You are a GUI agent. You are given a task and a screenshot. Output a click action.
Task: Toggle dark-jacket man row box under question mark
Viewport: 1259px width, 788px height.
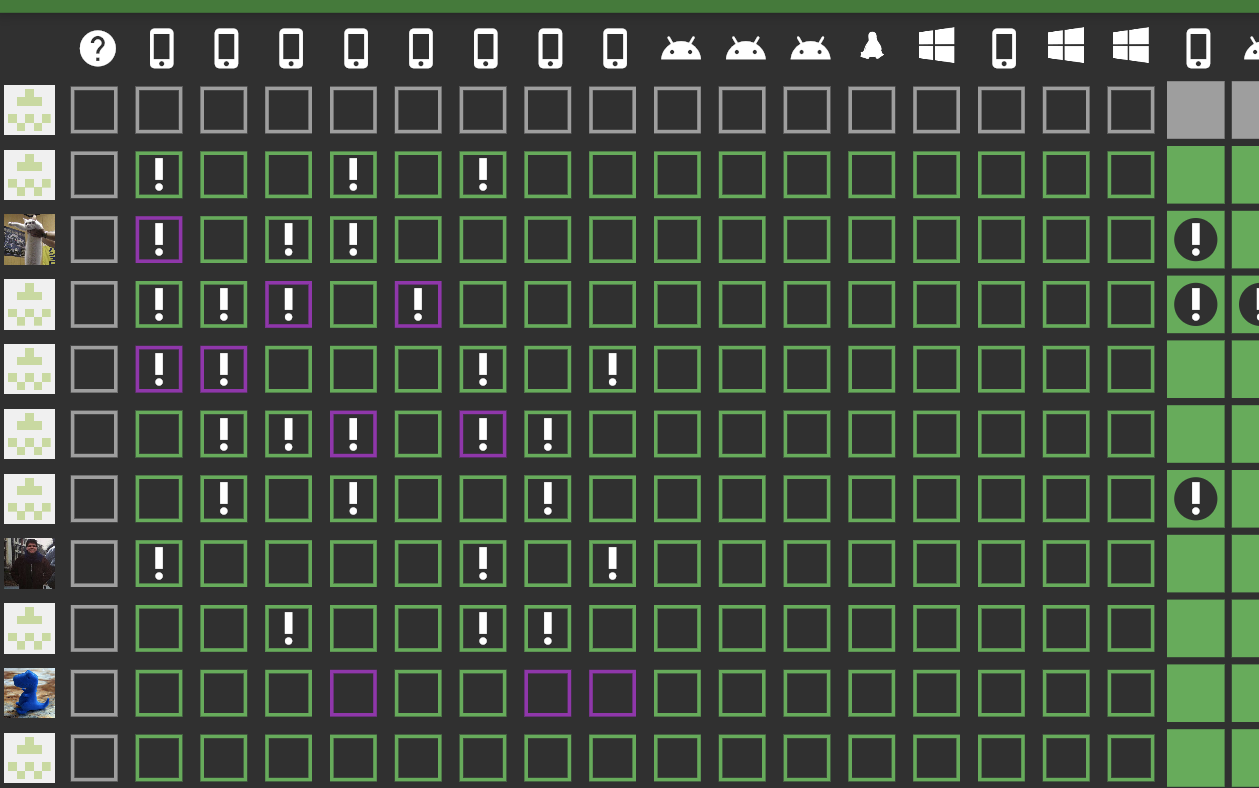point(94,563)
